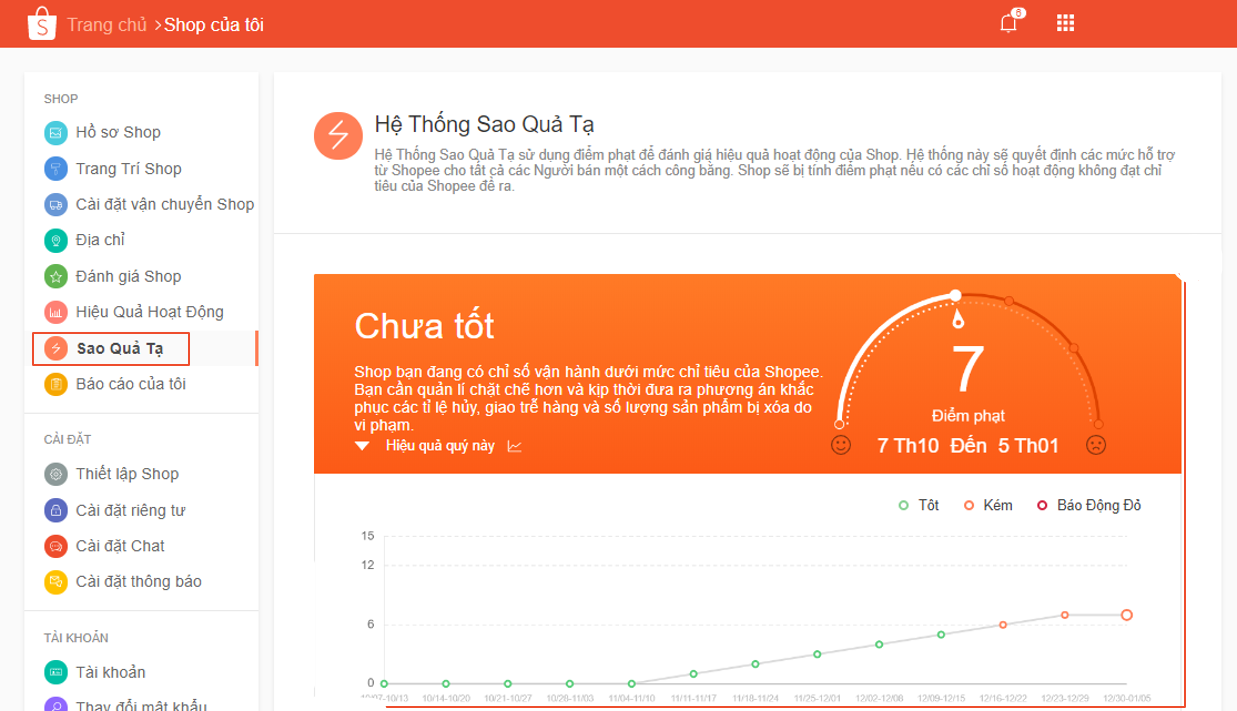Click the Đánh giá Shop star icon
This screenshot has height=711, width=1237.
click(x=56, y=276)
